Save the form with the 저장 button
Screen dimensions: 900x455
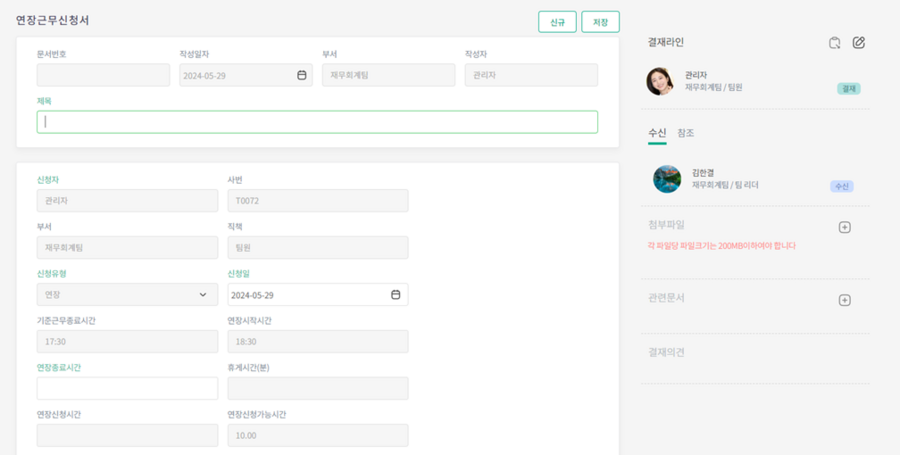click(x=600, y=22)
